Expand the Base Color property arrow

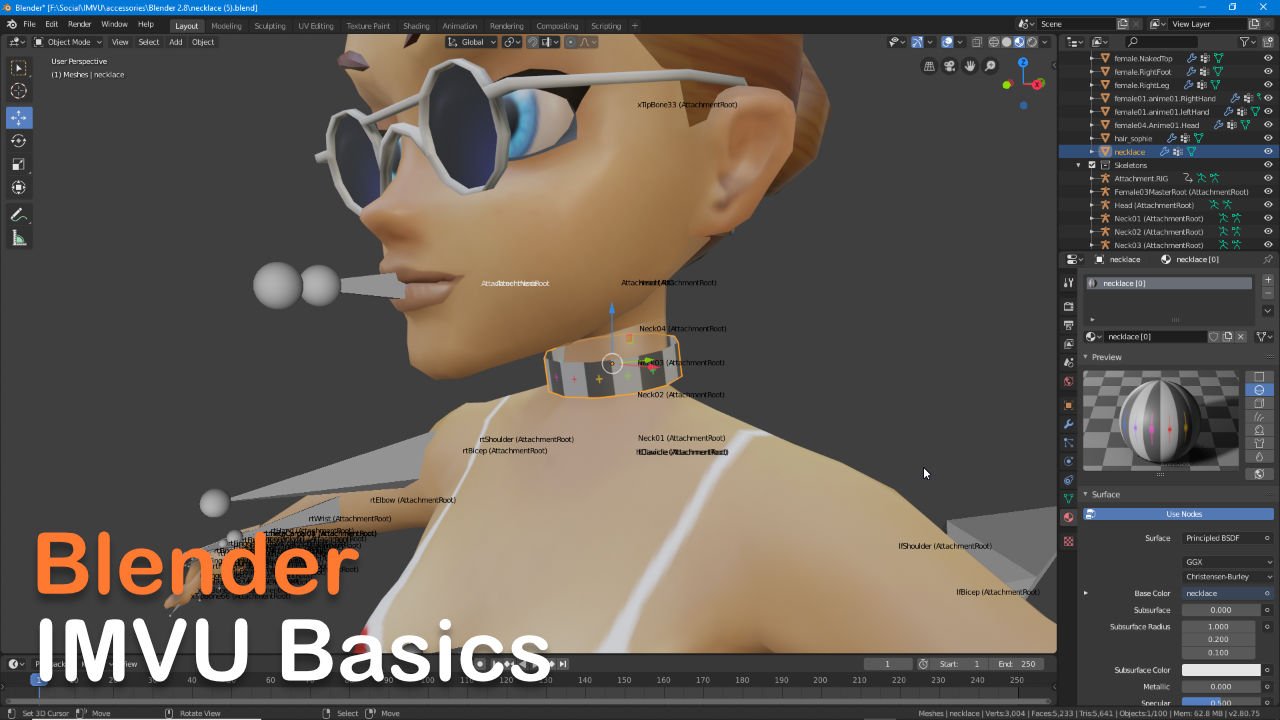1085,593
